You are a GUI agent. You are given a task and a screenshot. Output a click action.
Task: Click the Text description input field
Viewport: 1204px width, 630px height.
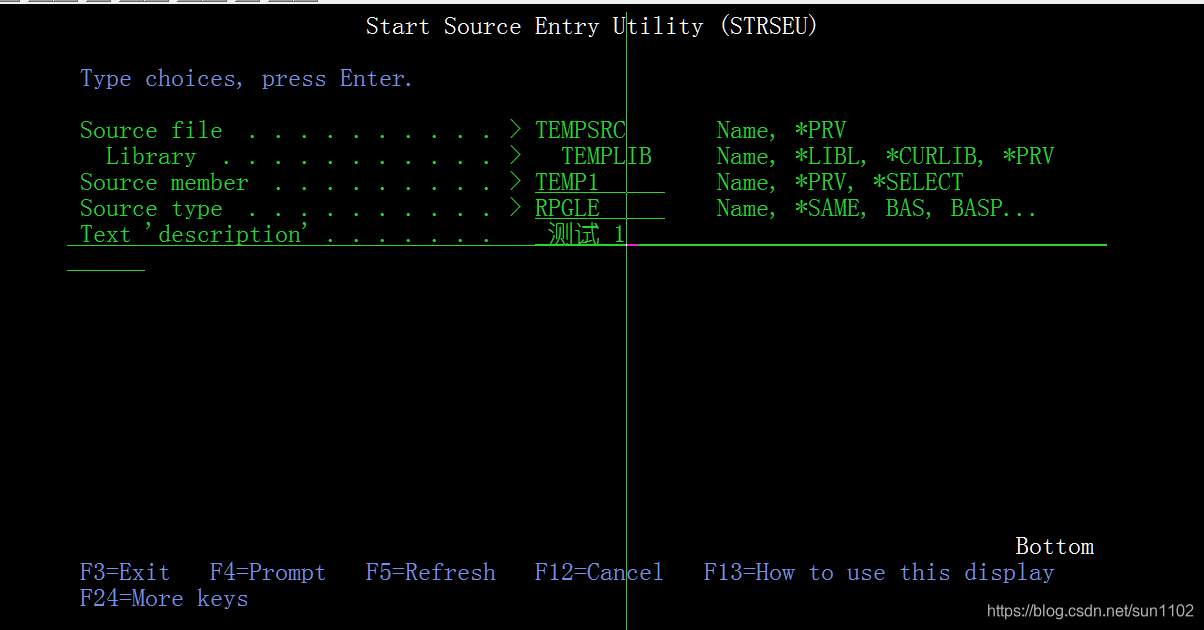point(820,235)
